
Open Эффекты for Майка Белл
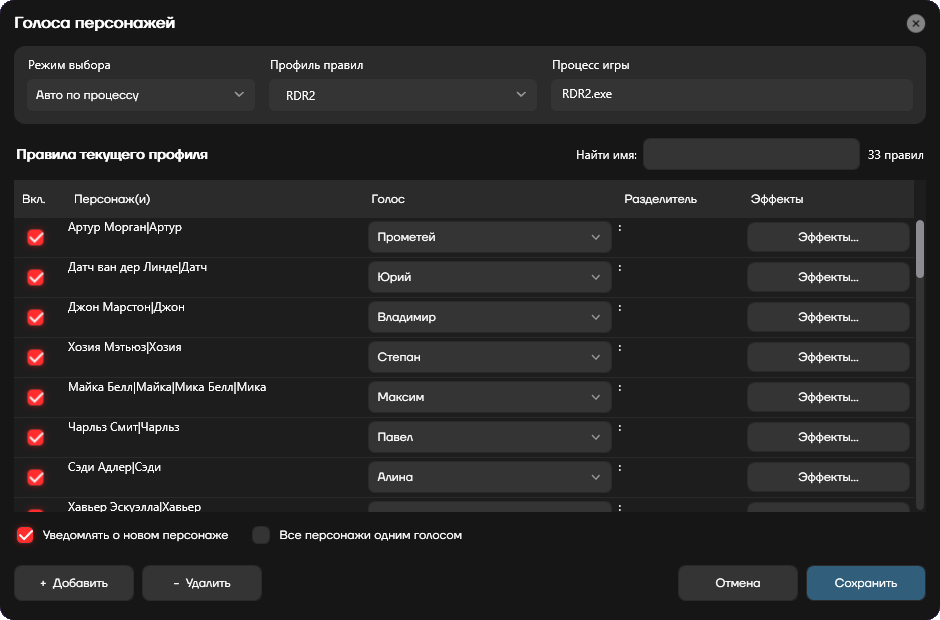[x=828, y=397]
